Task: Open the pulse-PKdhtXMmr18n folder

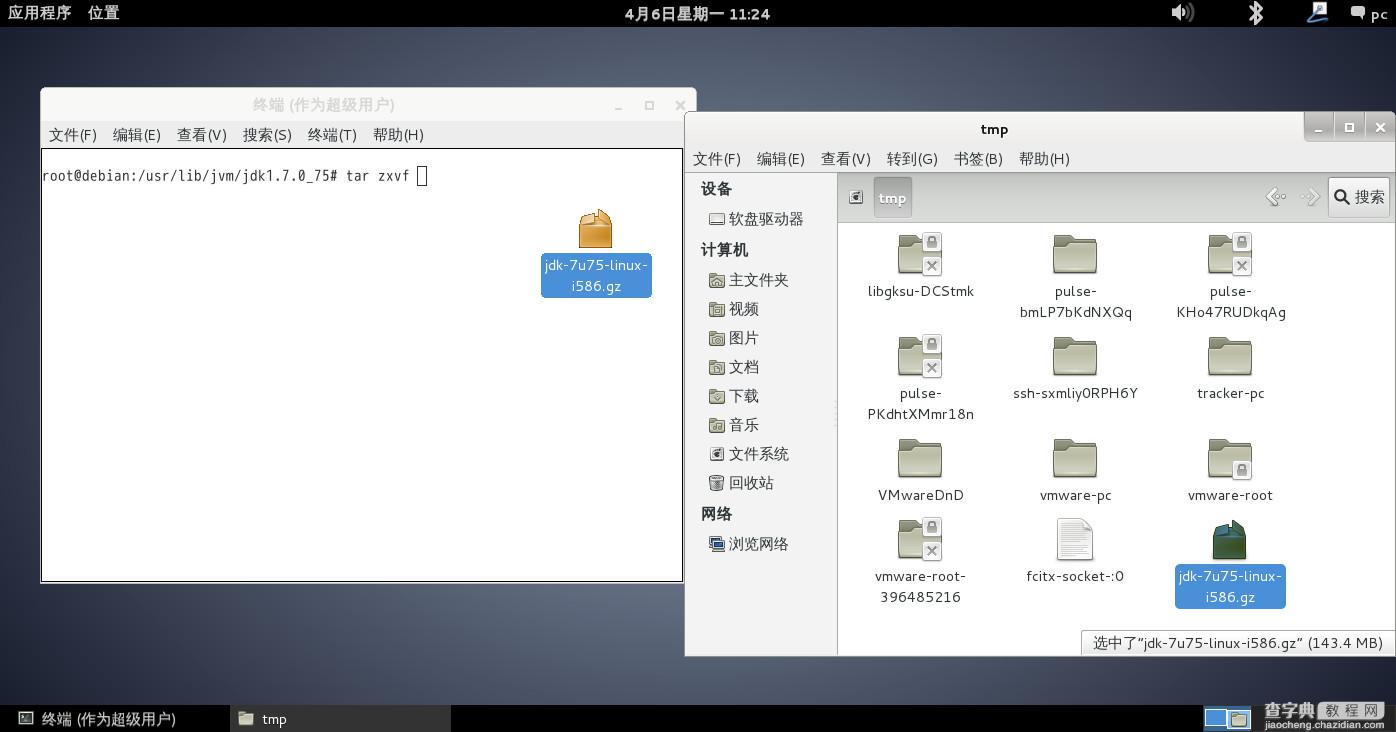Action: (920, 357)
